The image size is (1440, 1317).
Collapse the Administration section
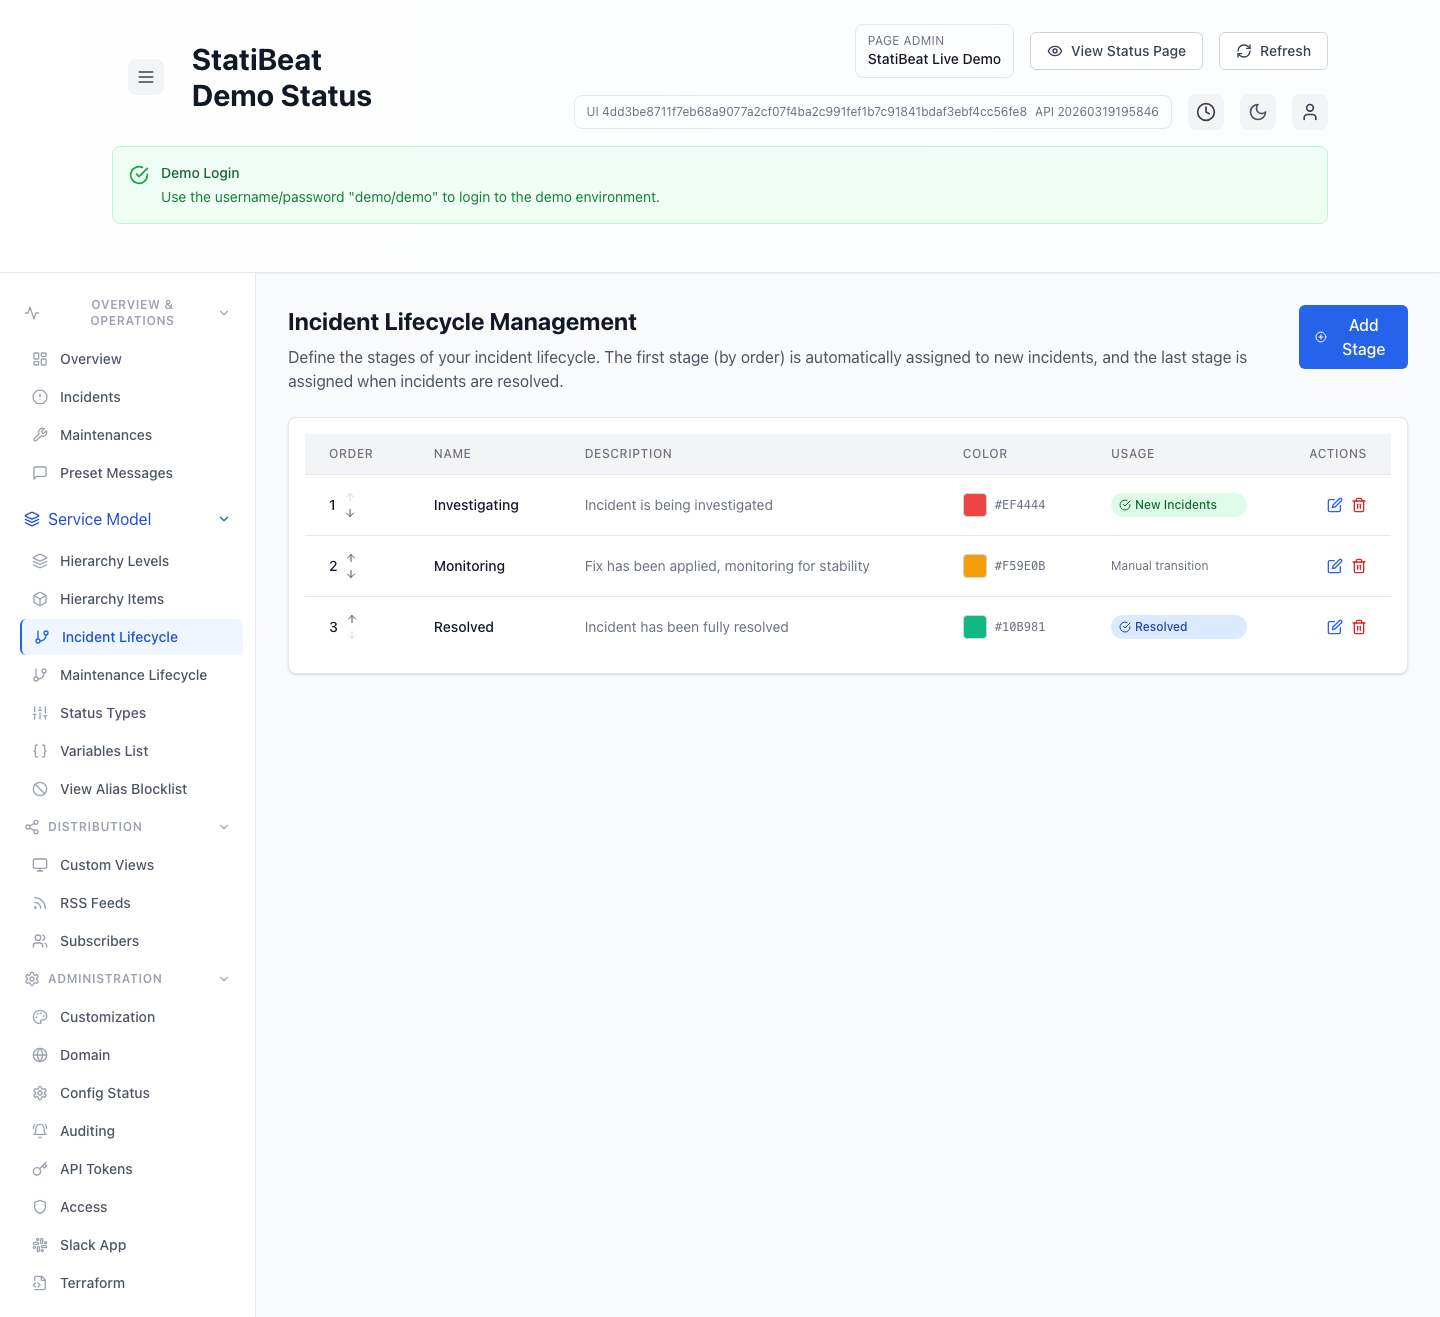click(224, 979)
